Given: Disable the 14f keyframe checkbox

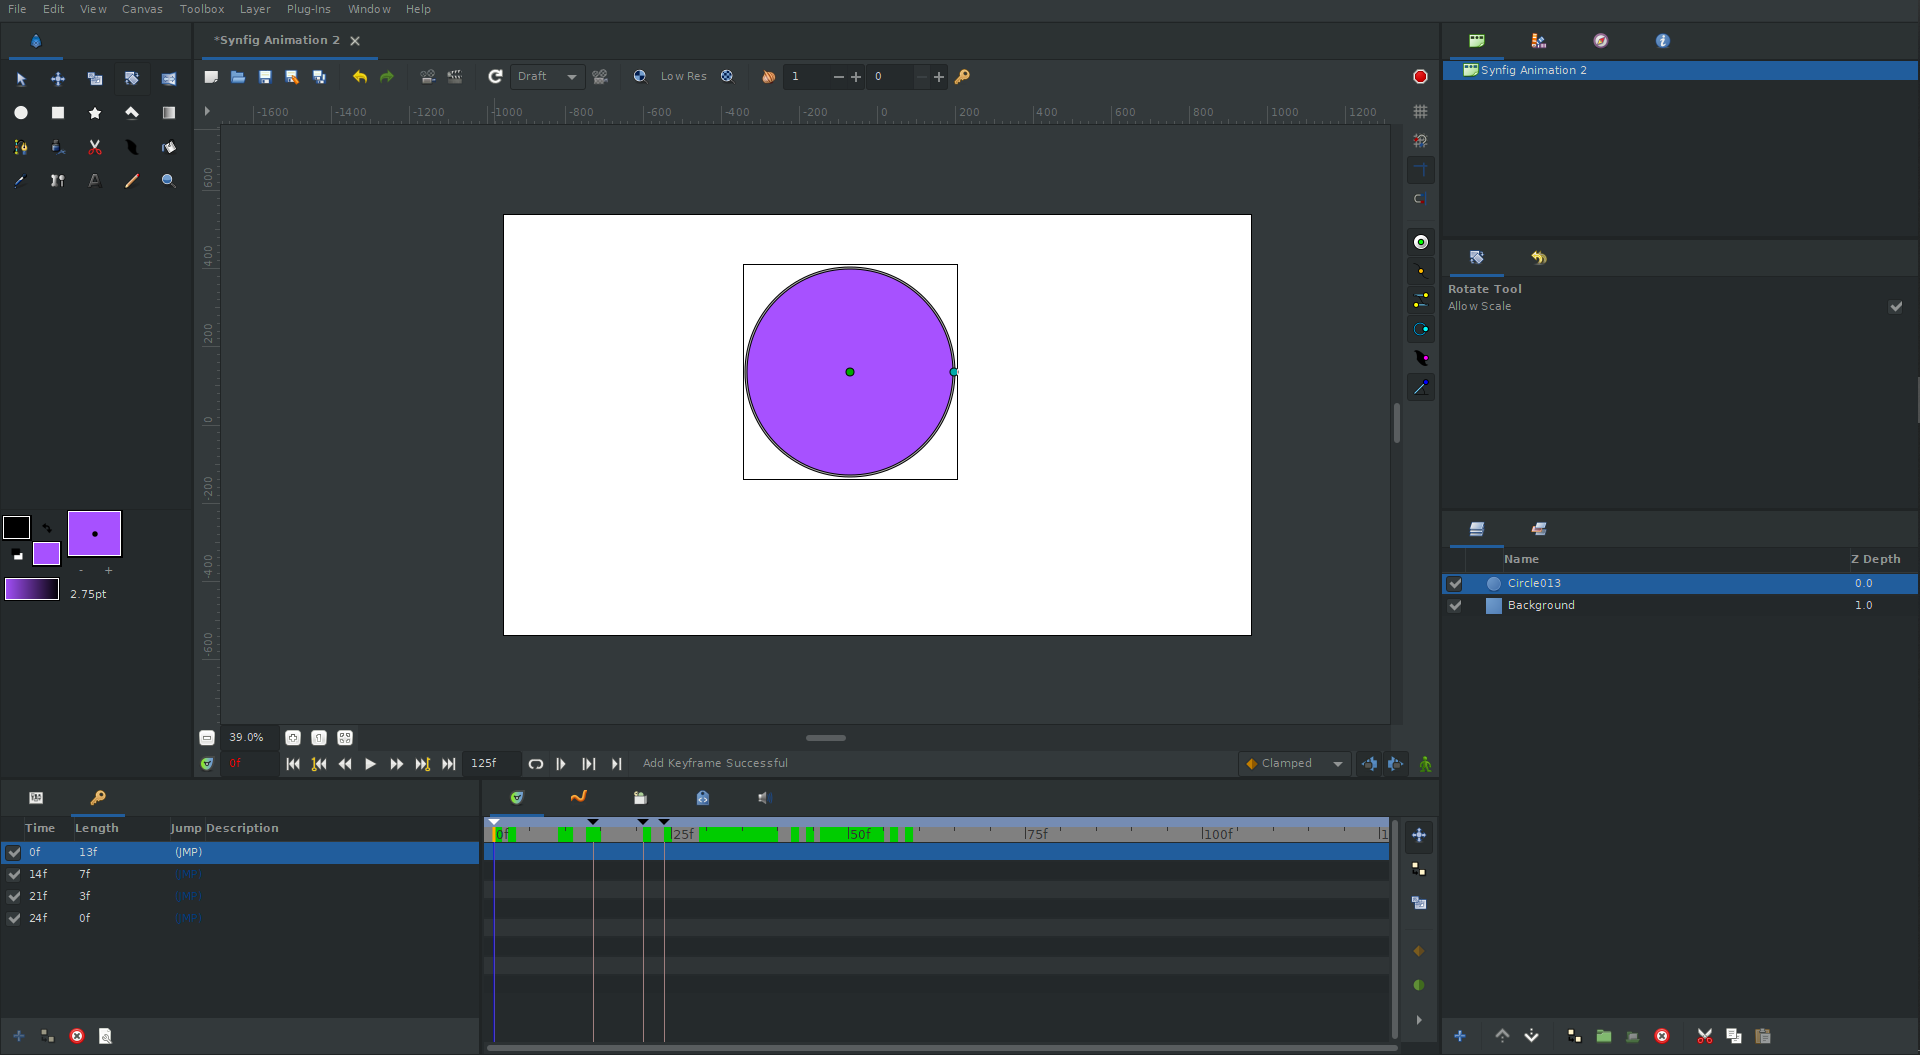Looking at the screenshot, I should pos(14,875).
